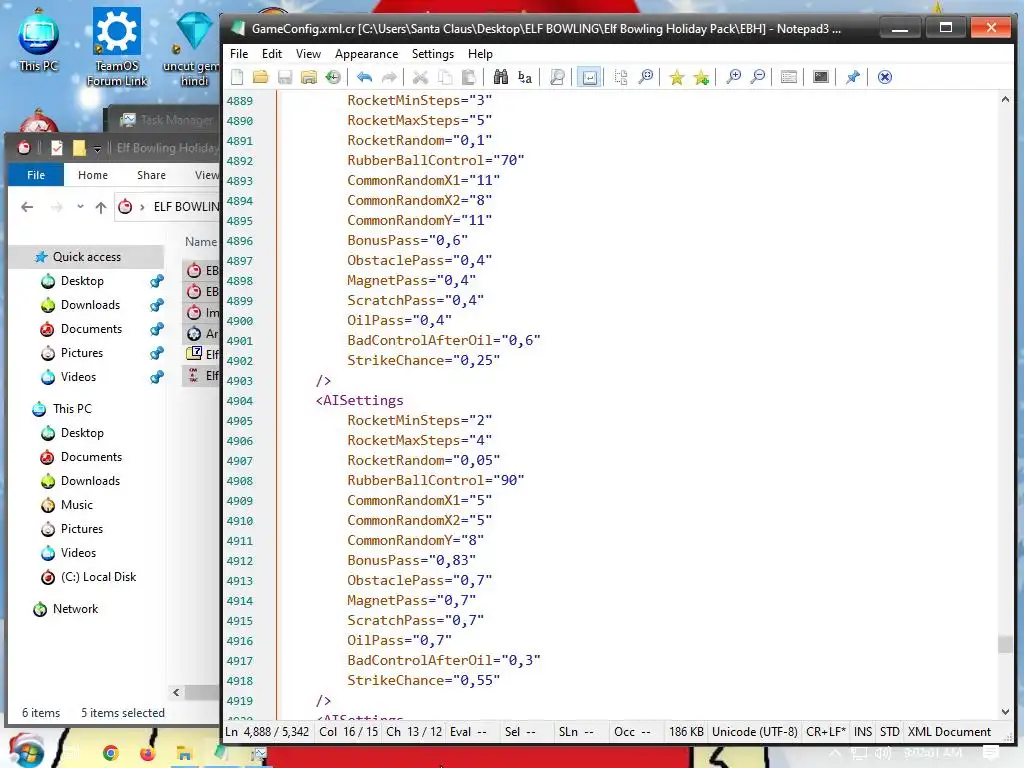This screenshot has height=768, width=1024.
Task: Click the yellow star Favorites icon
Action: coord(677,77)
